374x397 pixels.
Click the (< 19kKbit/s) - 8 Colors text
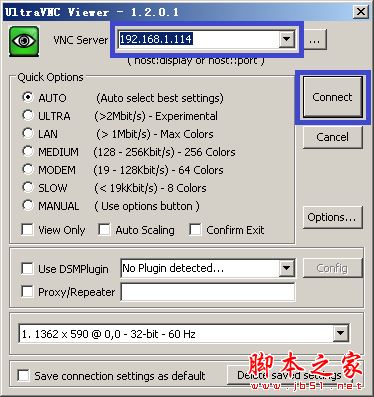pos(150,188)
